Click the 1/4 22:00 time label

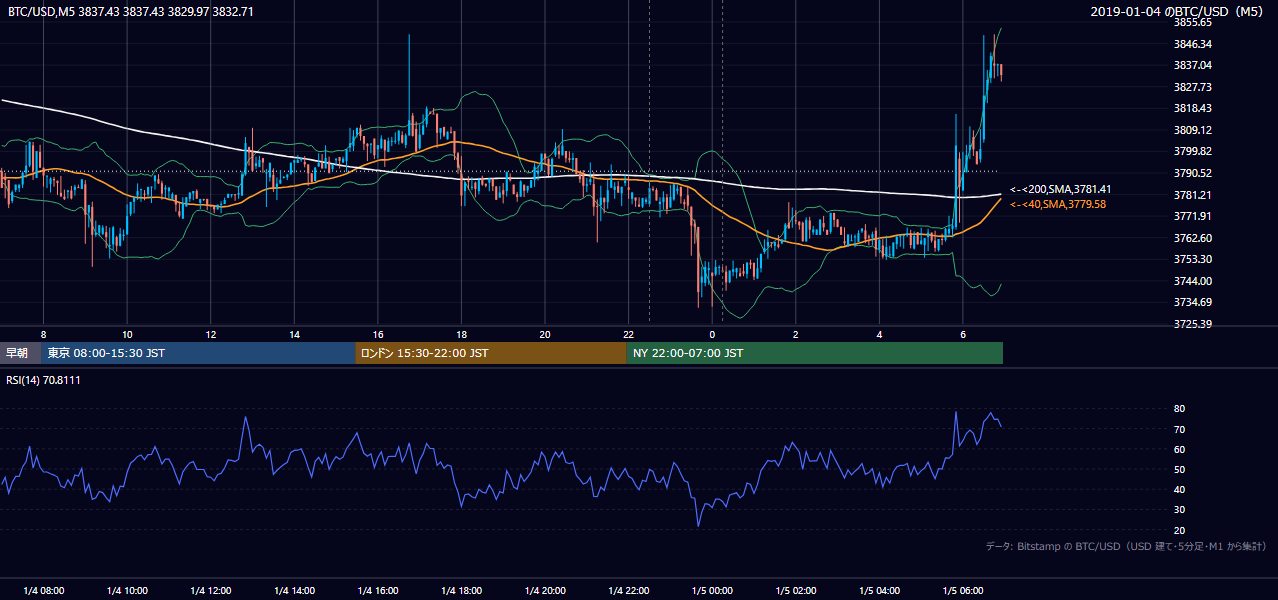pos(629,590)
